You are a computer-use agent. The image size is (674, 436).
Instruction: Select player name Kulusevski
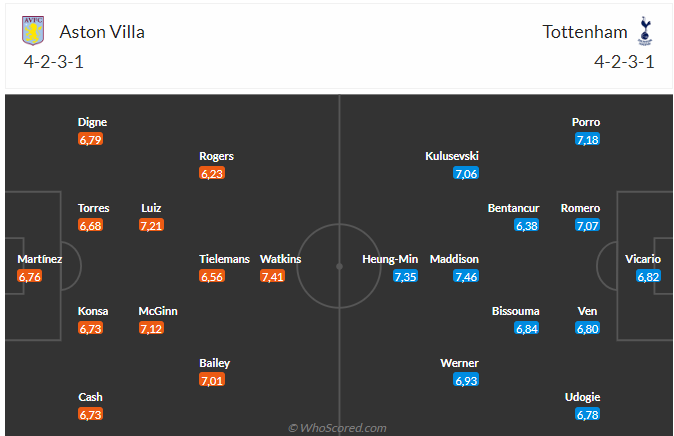(452, 156)
